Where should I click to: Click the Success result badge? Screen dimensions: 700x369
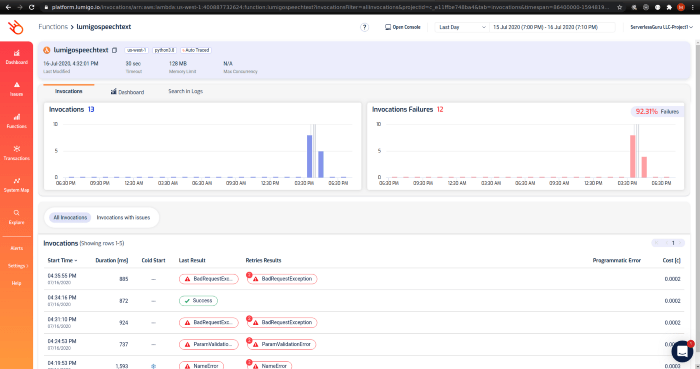click(x=198, y=301)
